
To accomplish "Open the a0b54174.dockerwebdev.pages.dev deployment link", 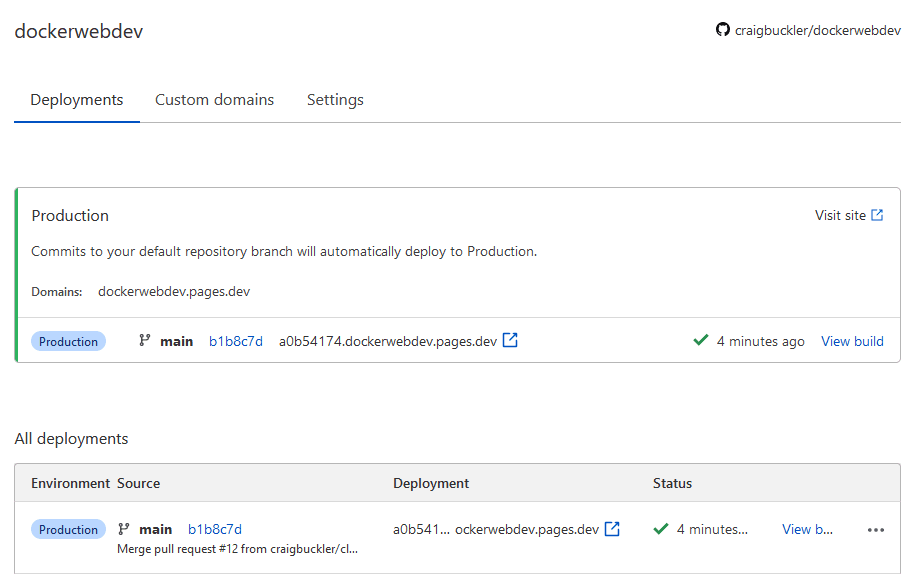I will point(387,341).
